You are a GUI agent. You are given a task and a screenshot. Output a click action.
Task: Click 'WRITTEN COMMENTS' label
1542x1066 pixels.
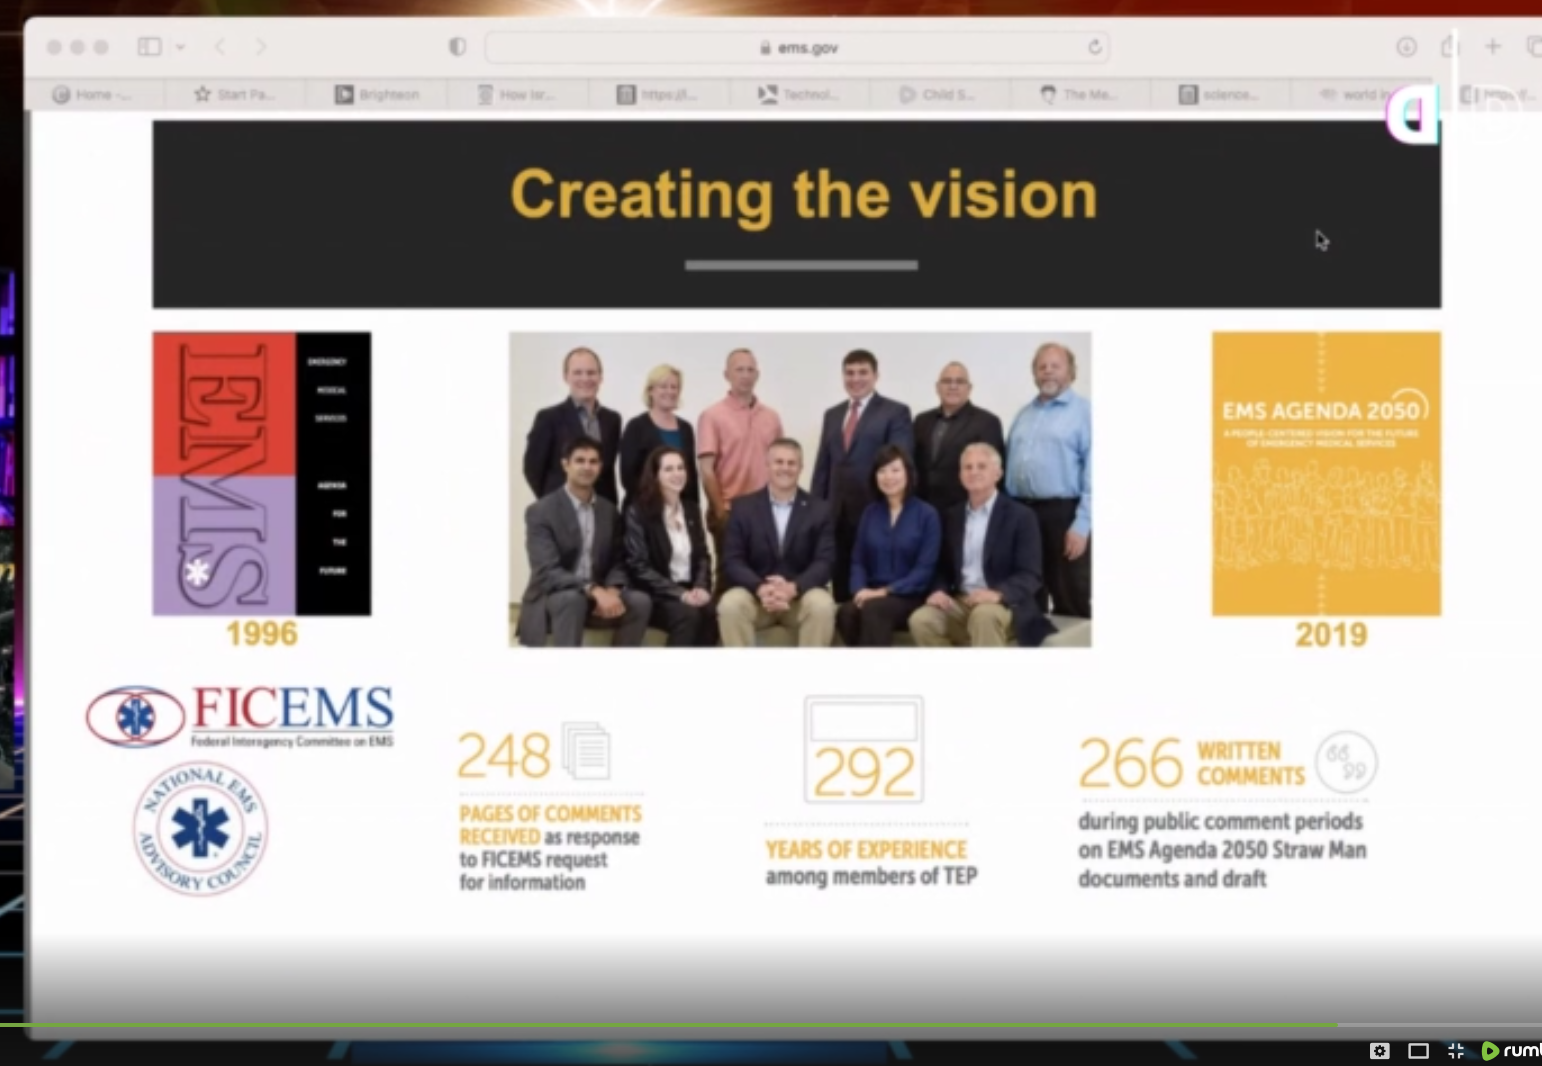pyautogui.click(x=1251, y=764)
